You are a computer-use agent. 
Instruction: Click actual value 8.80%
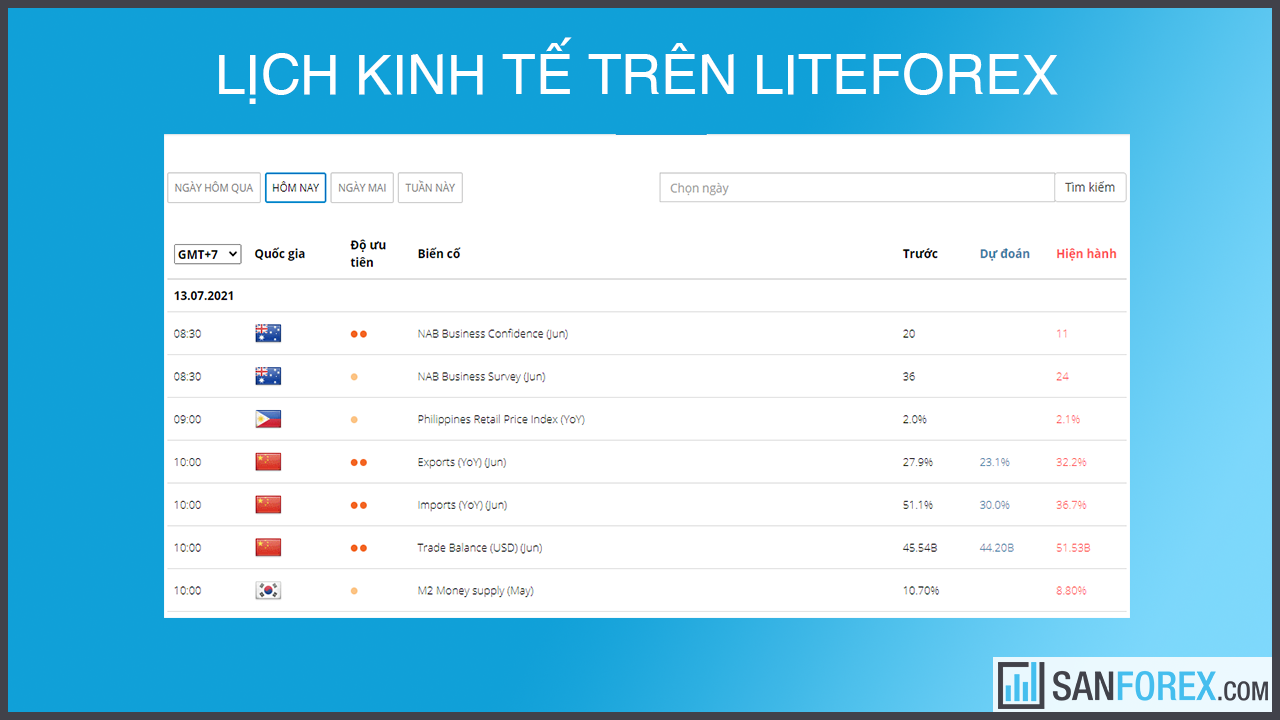1071,591
